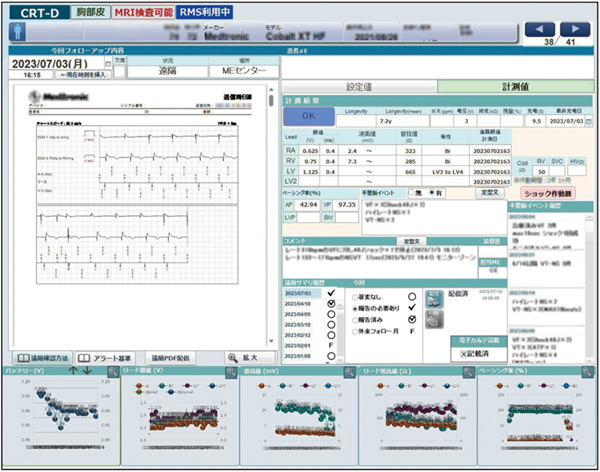
Task: Open magnifier for リード抵抗値 chart
Action: (466, 371)
